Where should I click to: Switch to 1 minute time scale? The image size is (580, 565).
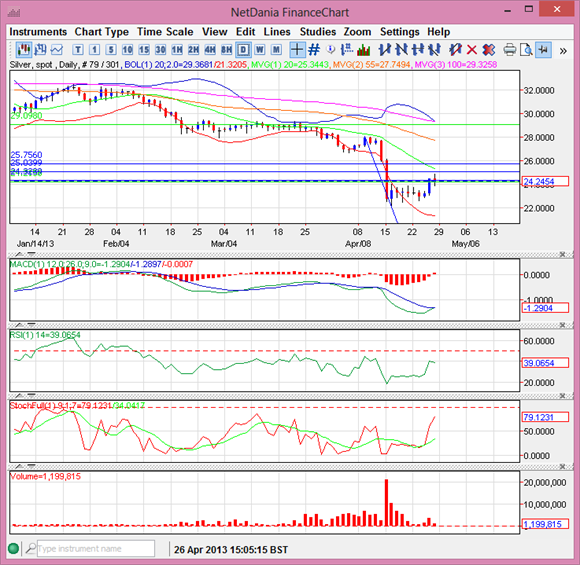[94, 50]
